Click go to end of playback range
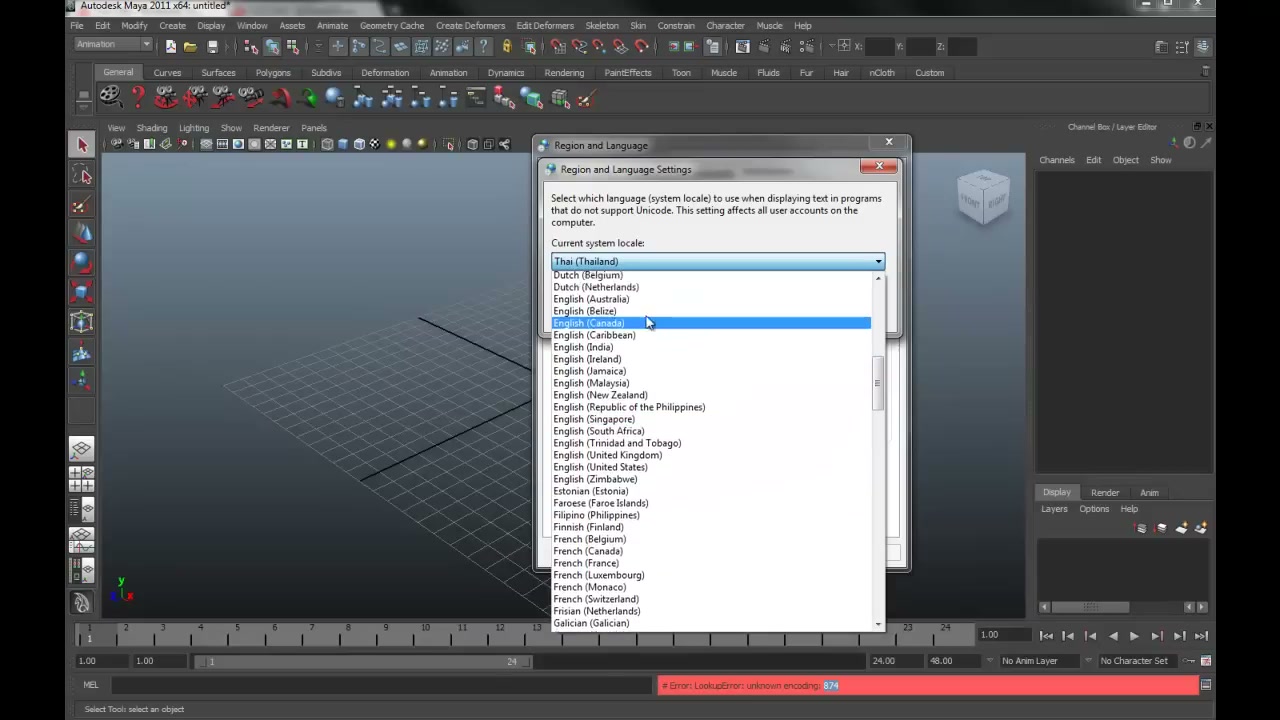Viewport: 1280px width, 720px height. point(1201,636)
